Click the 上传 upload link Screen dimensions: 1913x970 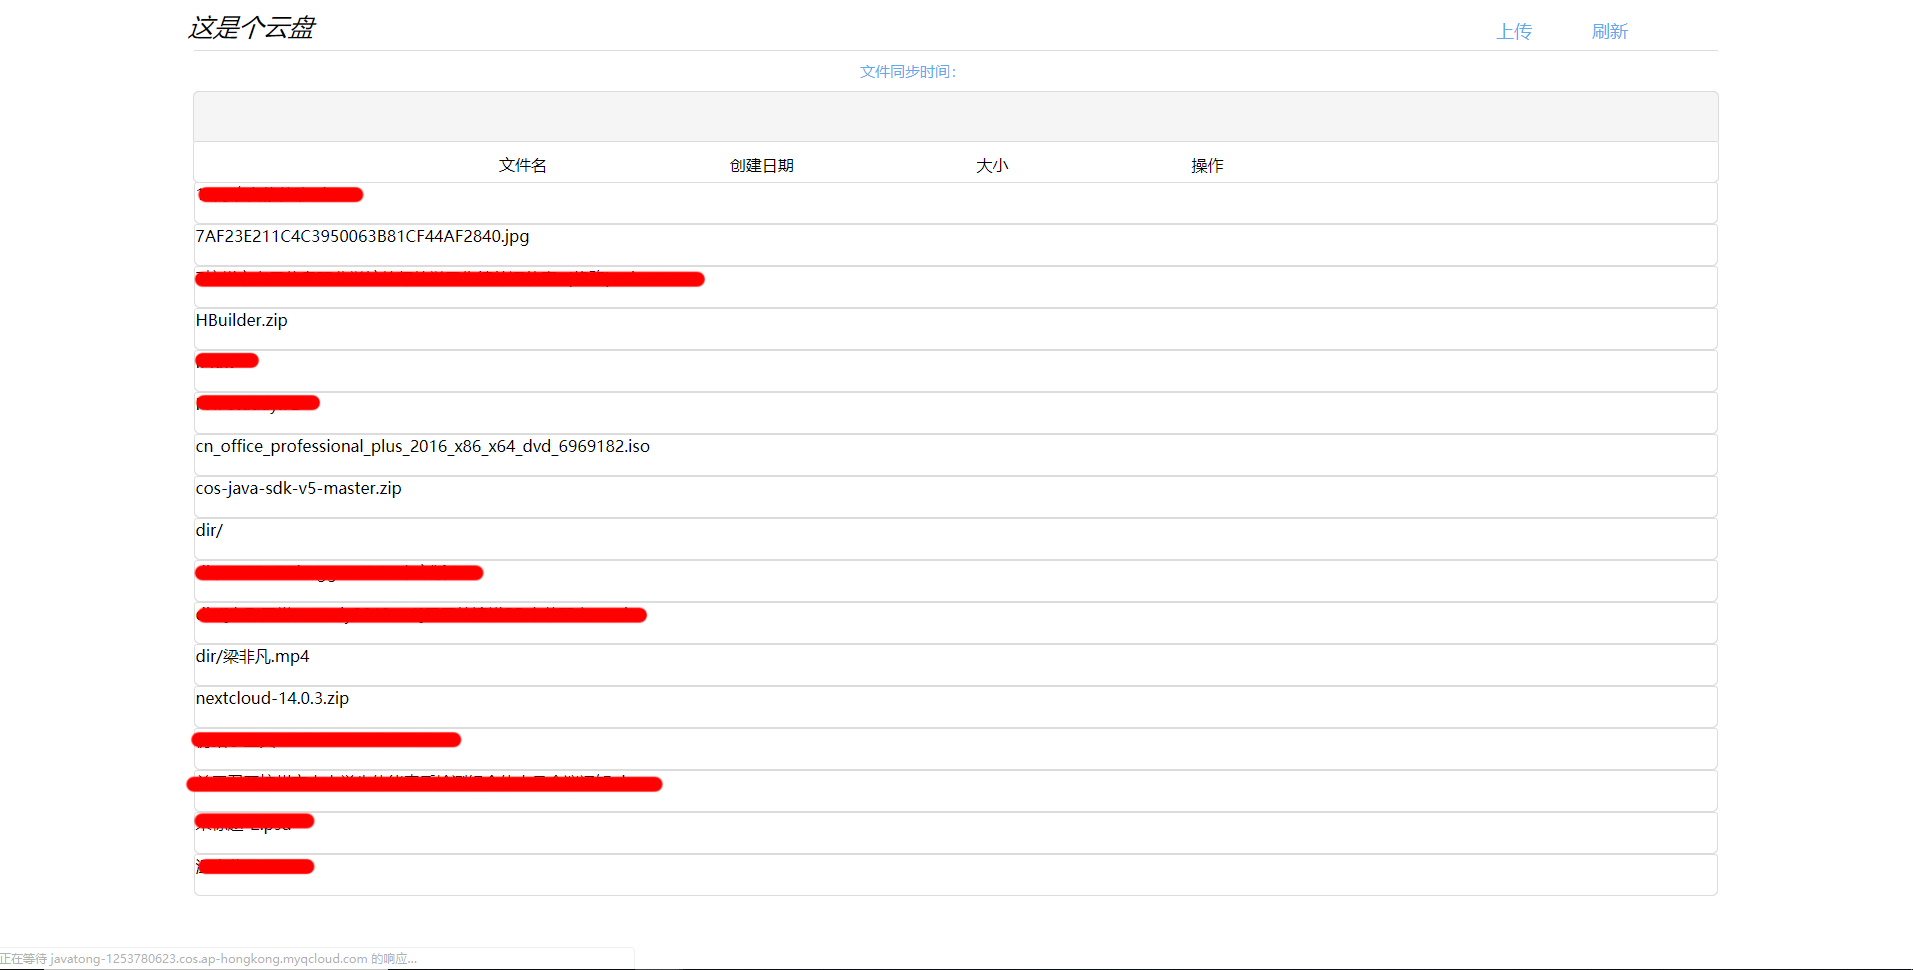[1513, 32]
